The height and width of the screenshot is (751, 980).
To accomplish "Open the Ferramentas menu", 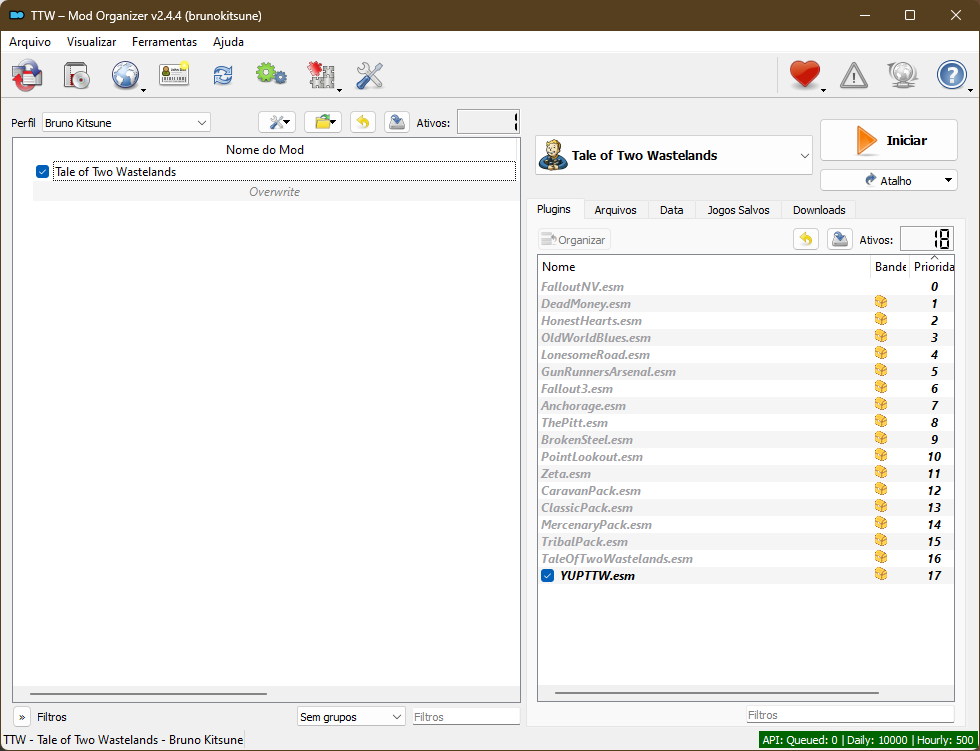I will [x=164, y=42].
